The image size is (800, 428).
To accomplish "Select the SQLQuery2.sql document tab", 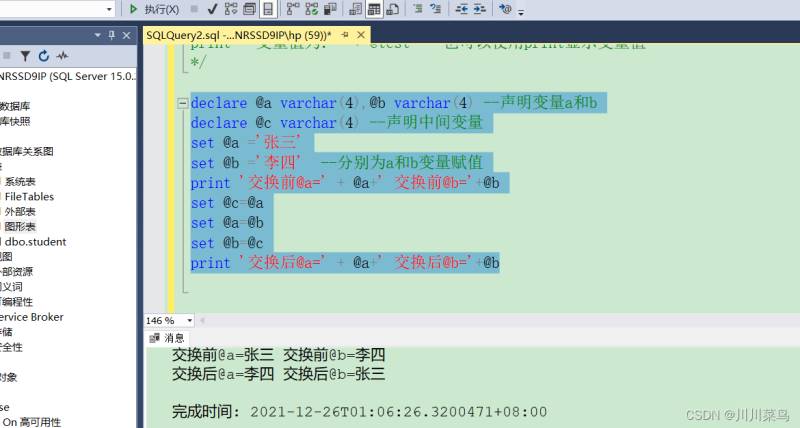I will point(238,35).
